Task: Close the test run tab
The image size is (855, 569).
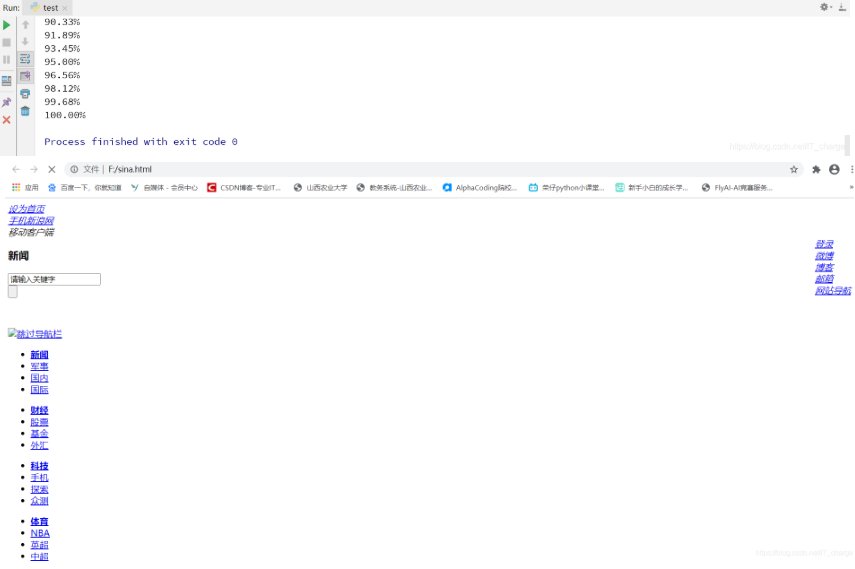Action: [x=65, y=8]
